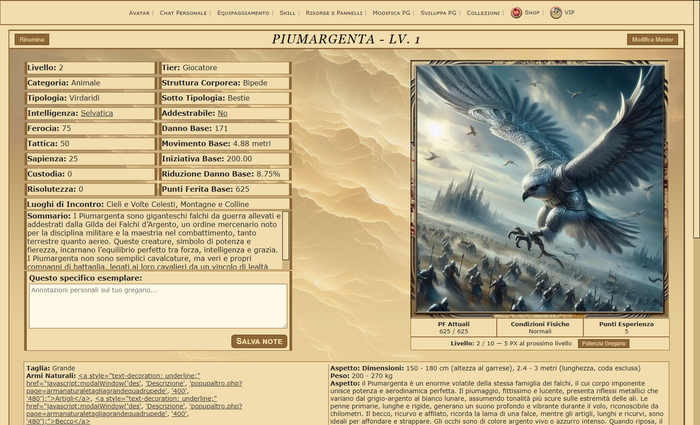
Task: Open the Collezioni menu
Action: pyautogui.click(x=483, y=13)
